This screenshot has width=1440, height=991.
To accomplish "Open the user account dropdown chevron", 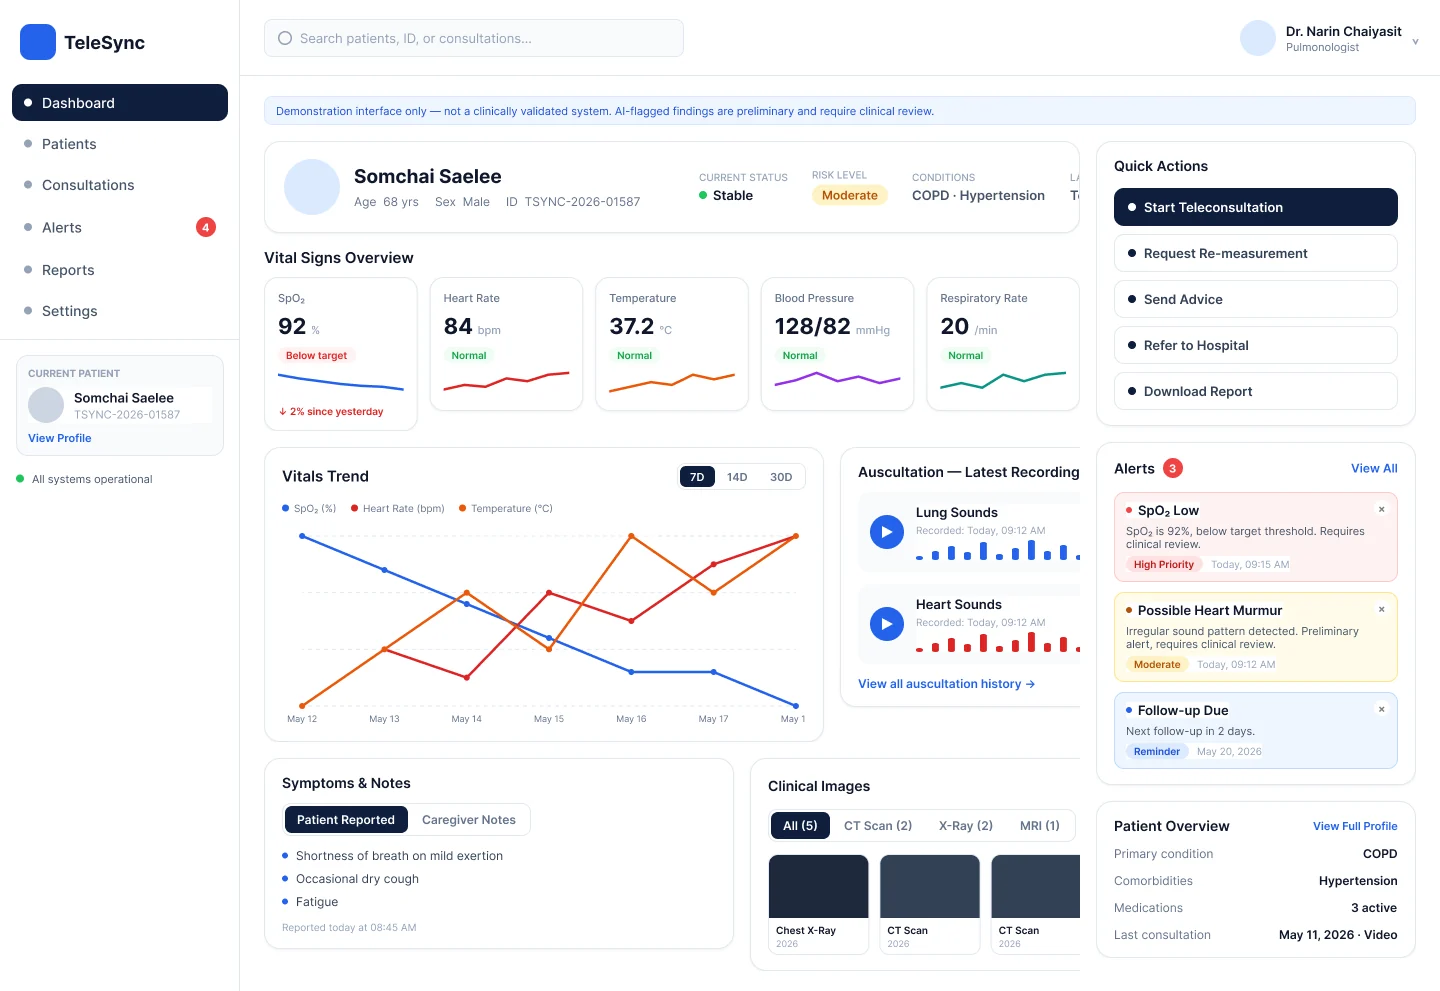I will point(1415,41).
